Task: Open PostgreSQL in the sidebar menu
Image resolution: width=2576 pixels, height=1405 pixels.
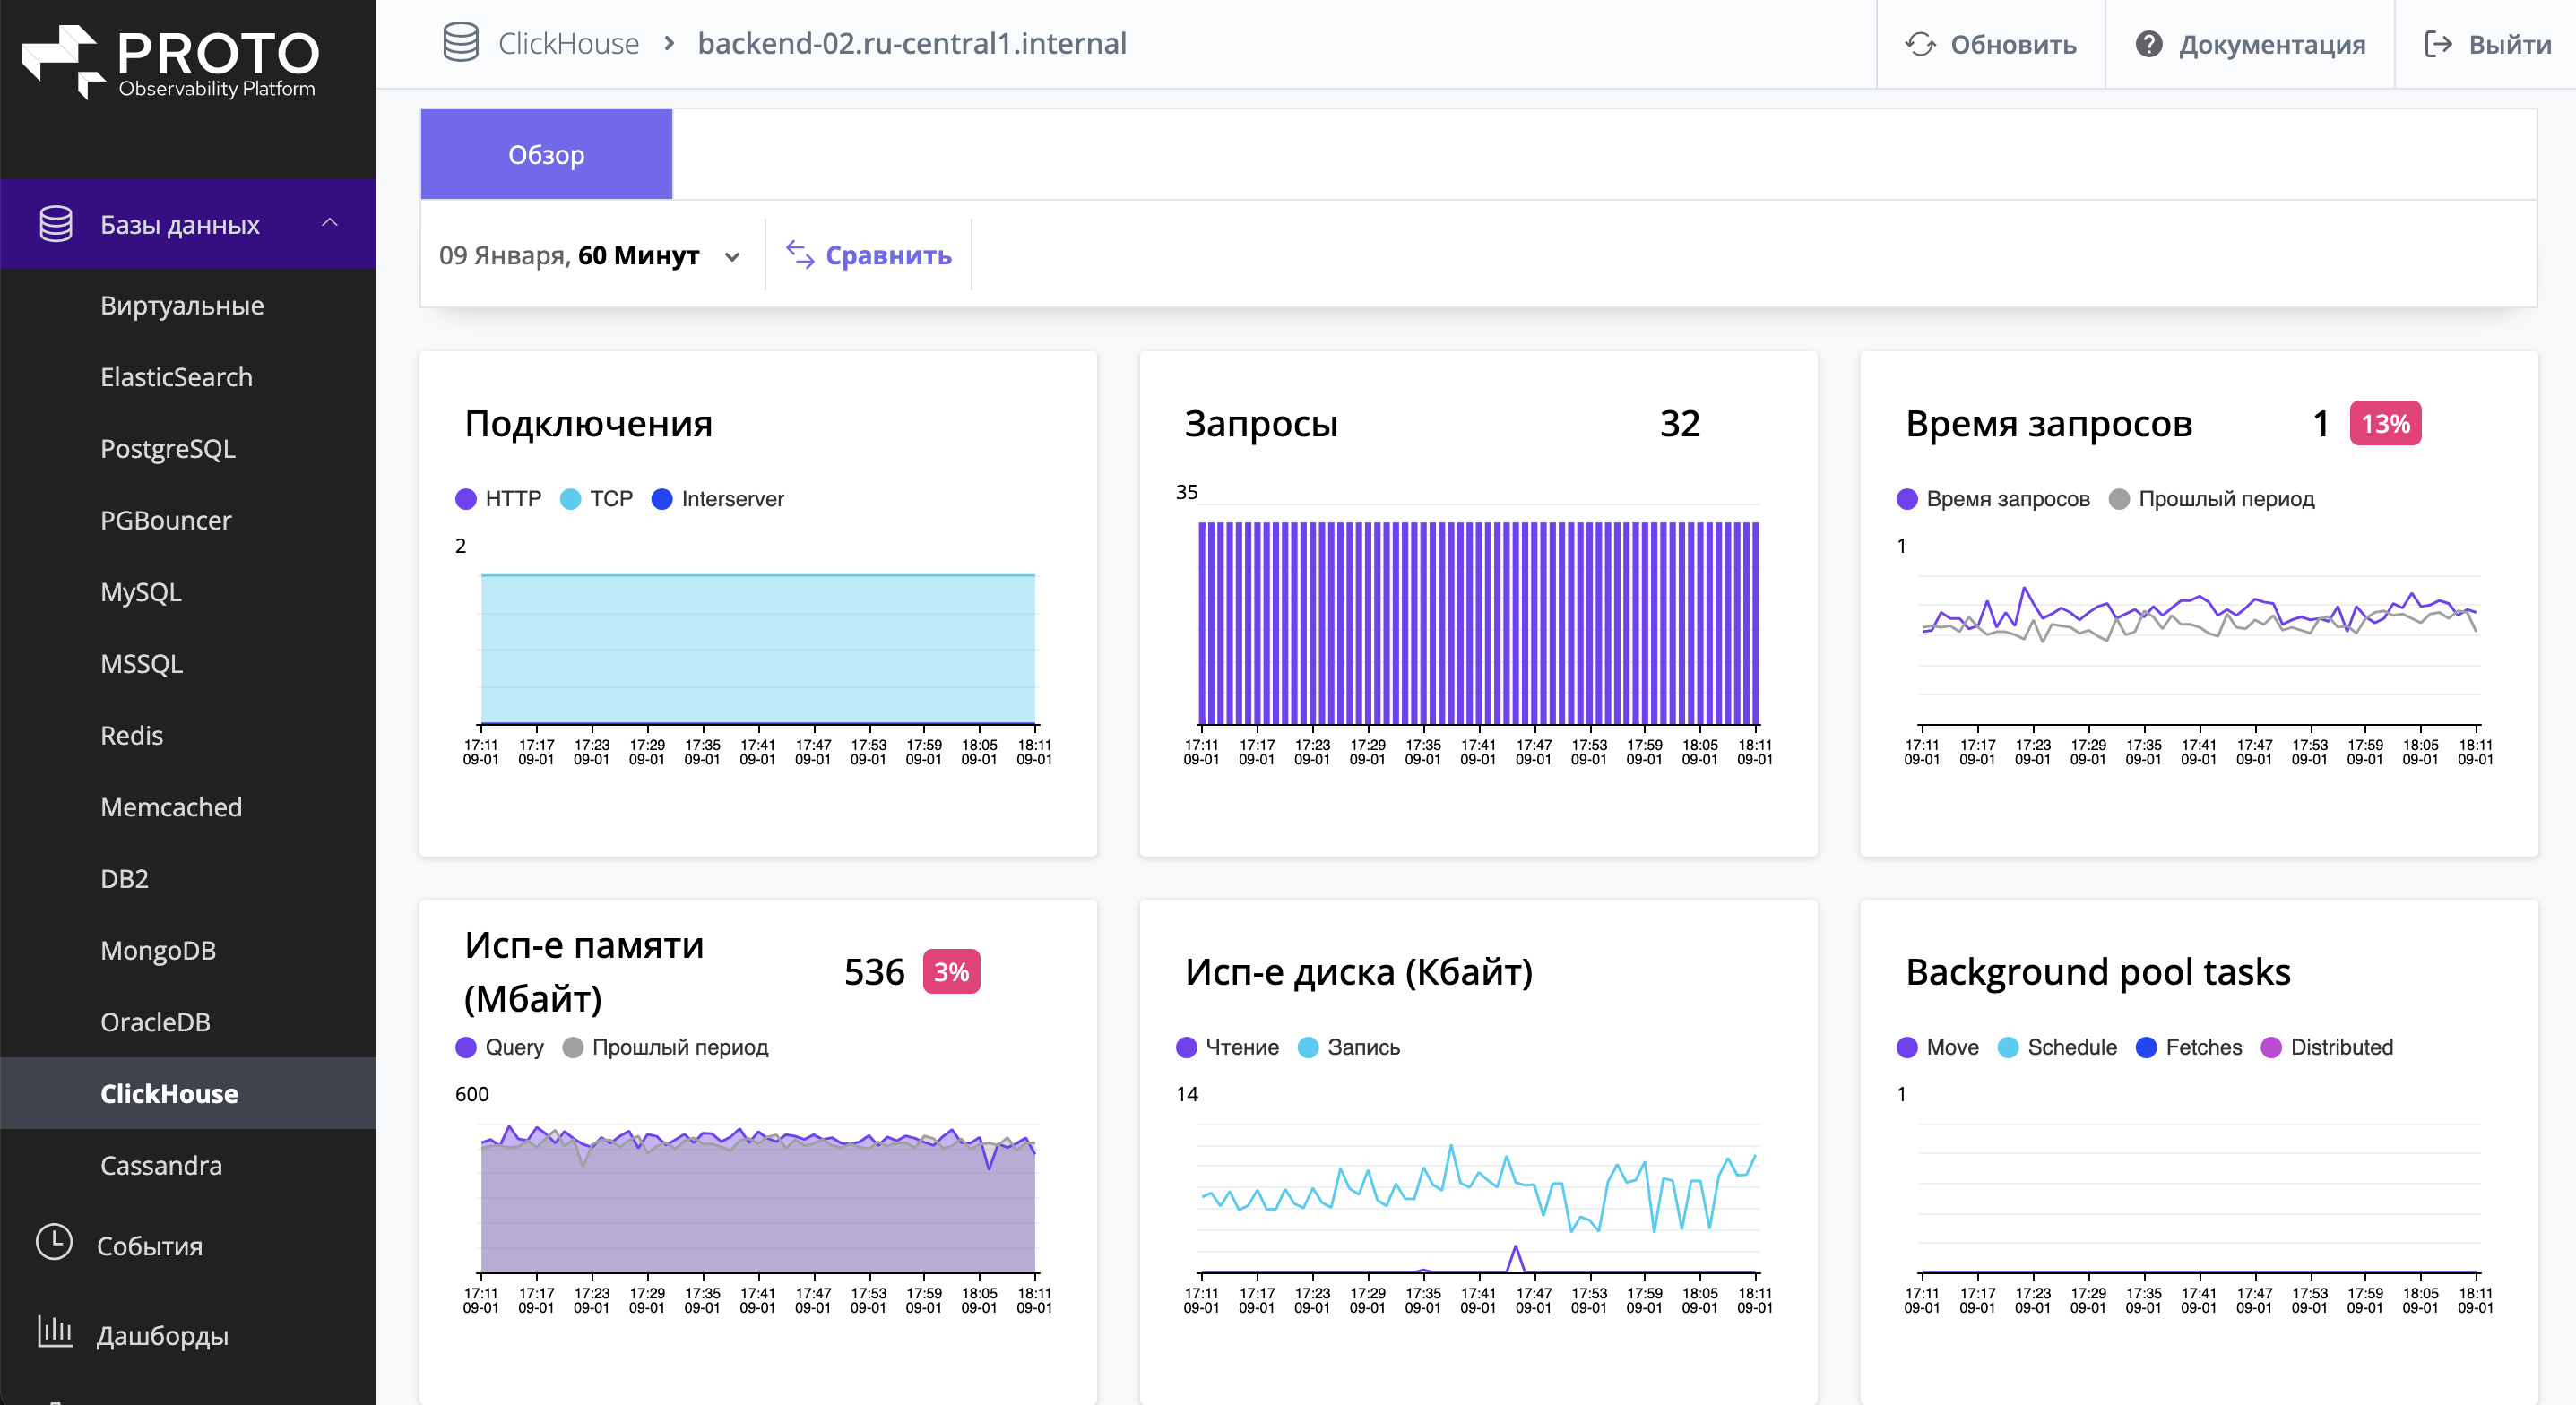Action: pos(167,449)
